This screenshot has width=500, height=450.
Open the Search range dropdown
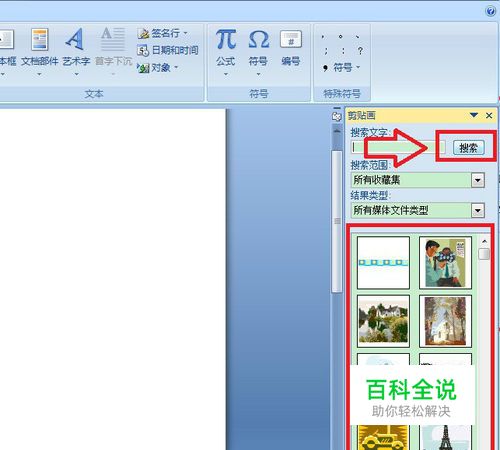(x=478, y=180)
